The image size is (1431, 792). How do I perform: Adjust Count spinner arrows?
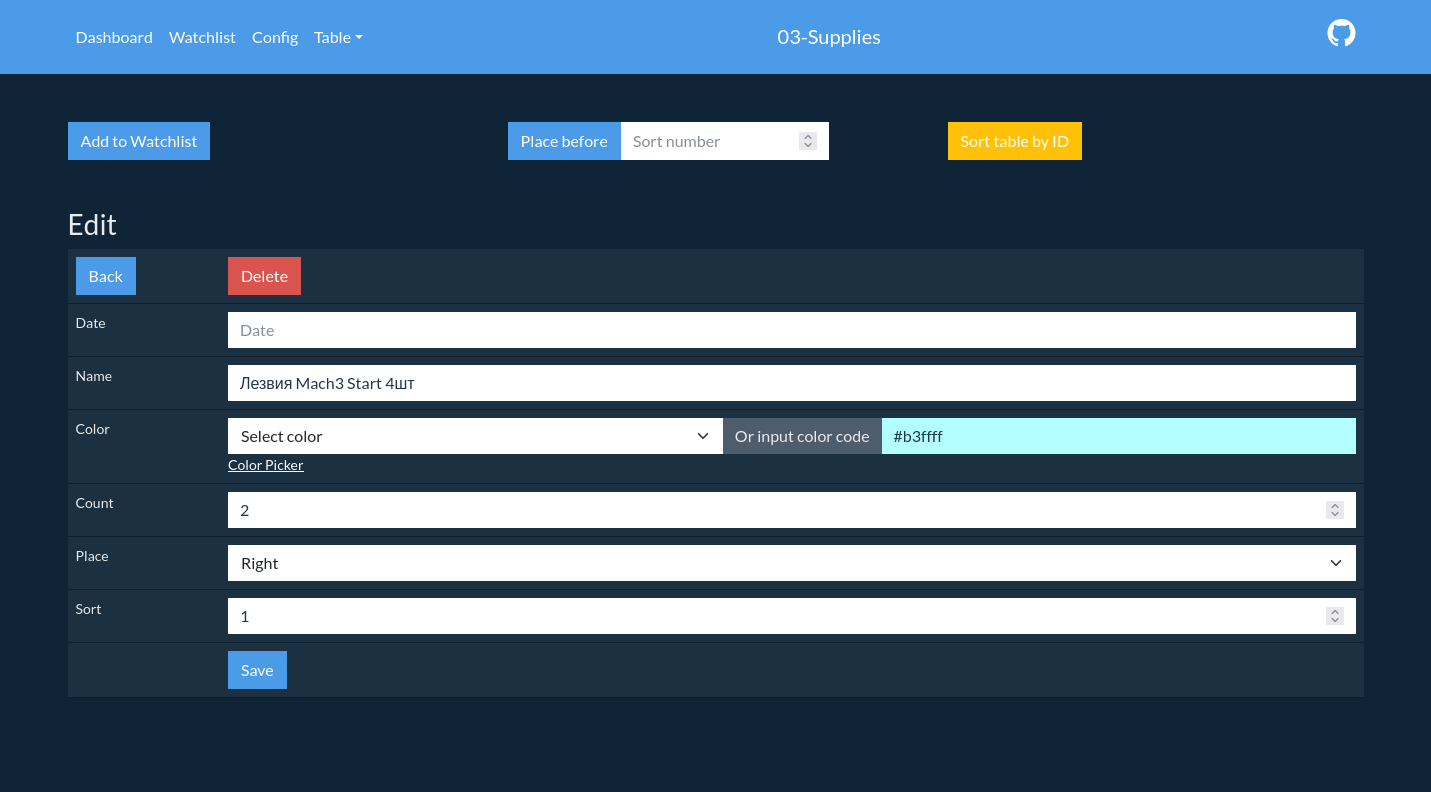[1334, 510]
